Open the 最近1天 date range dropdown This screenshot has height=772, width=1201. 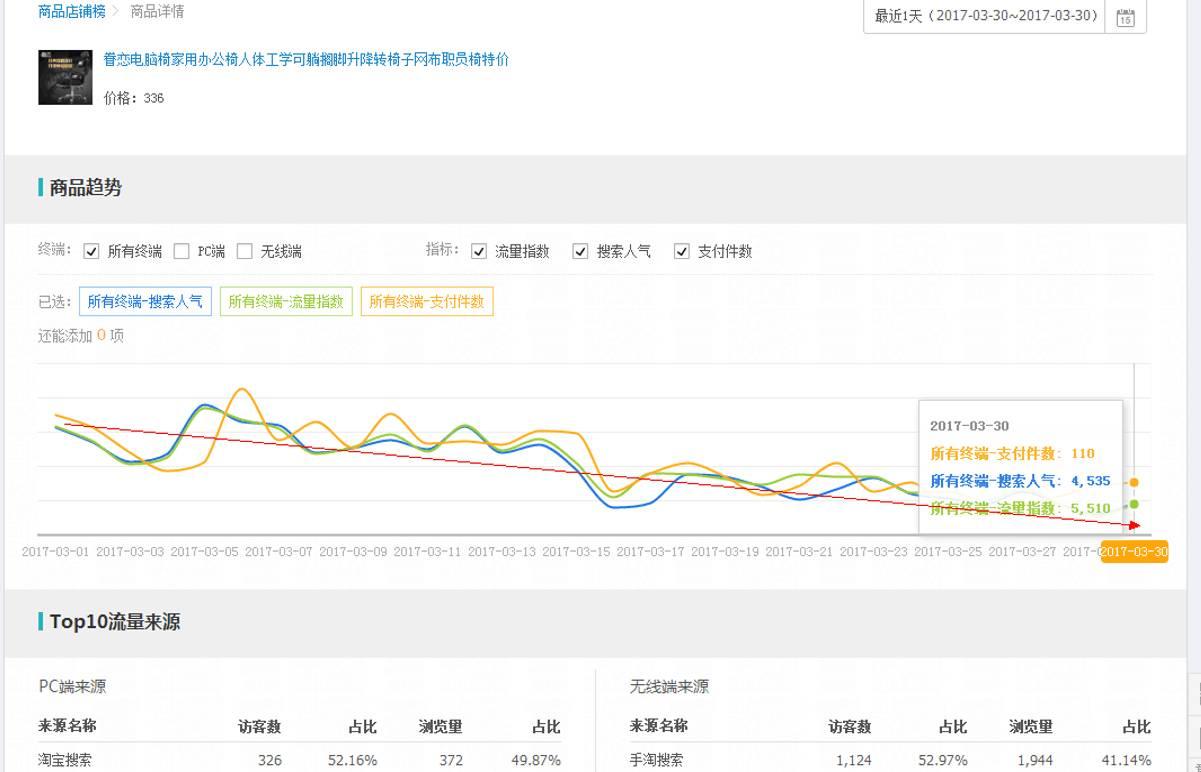pos(985,16)
